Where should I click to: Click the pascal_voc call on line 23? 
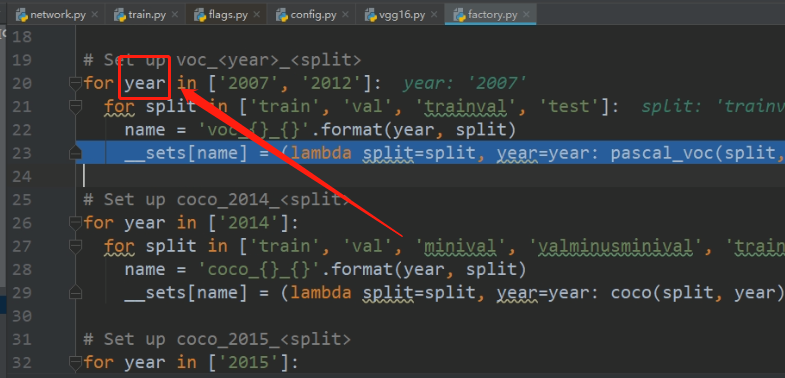698,153
